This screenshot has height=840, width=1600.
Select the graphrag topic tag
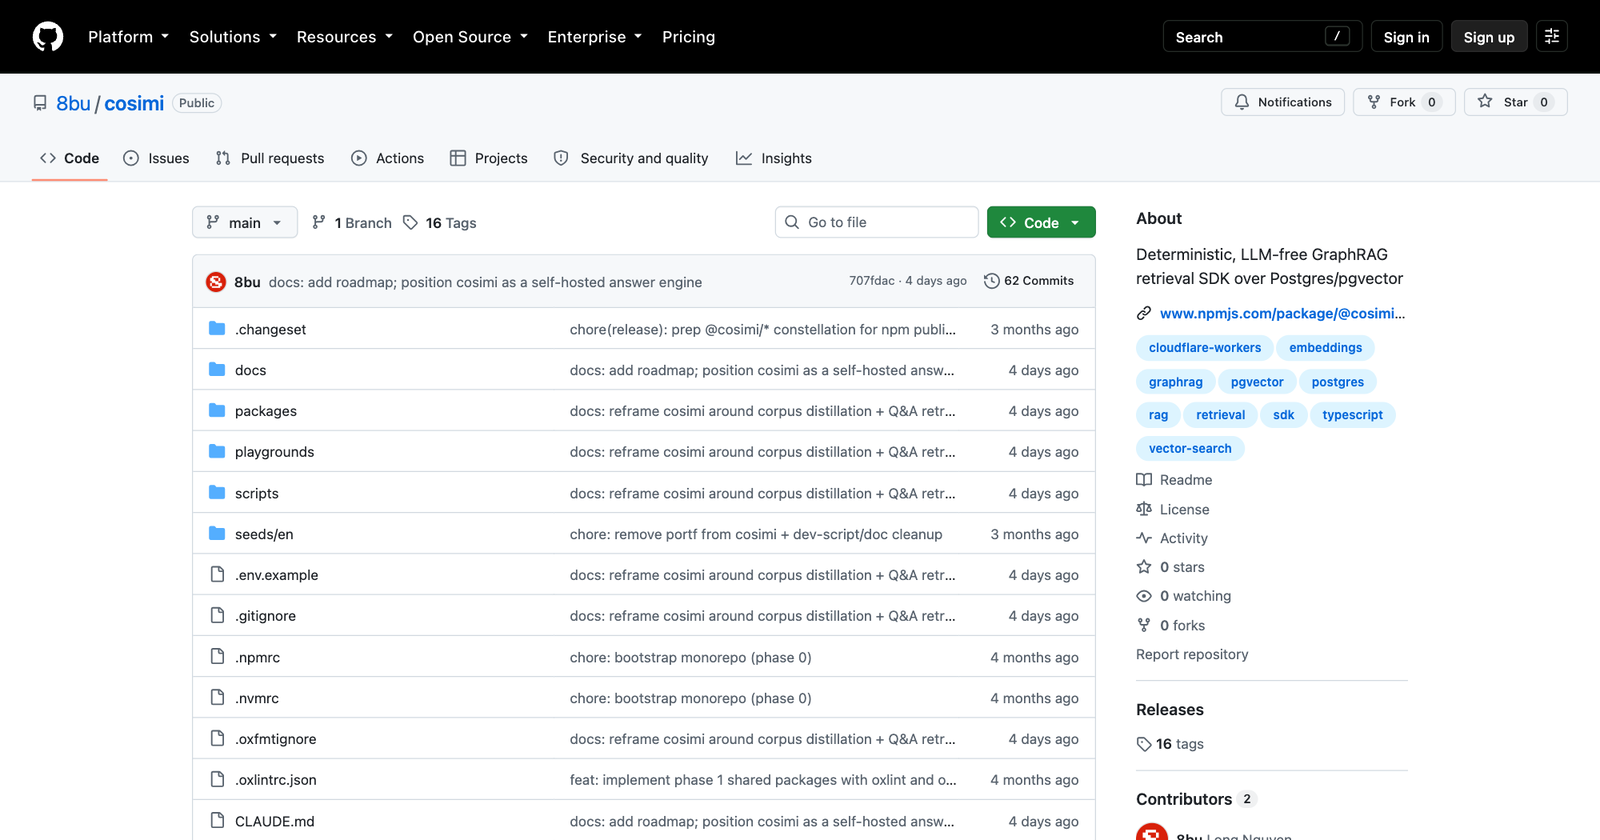[1176, 382]
